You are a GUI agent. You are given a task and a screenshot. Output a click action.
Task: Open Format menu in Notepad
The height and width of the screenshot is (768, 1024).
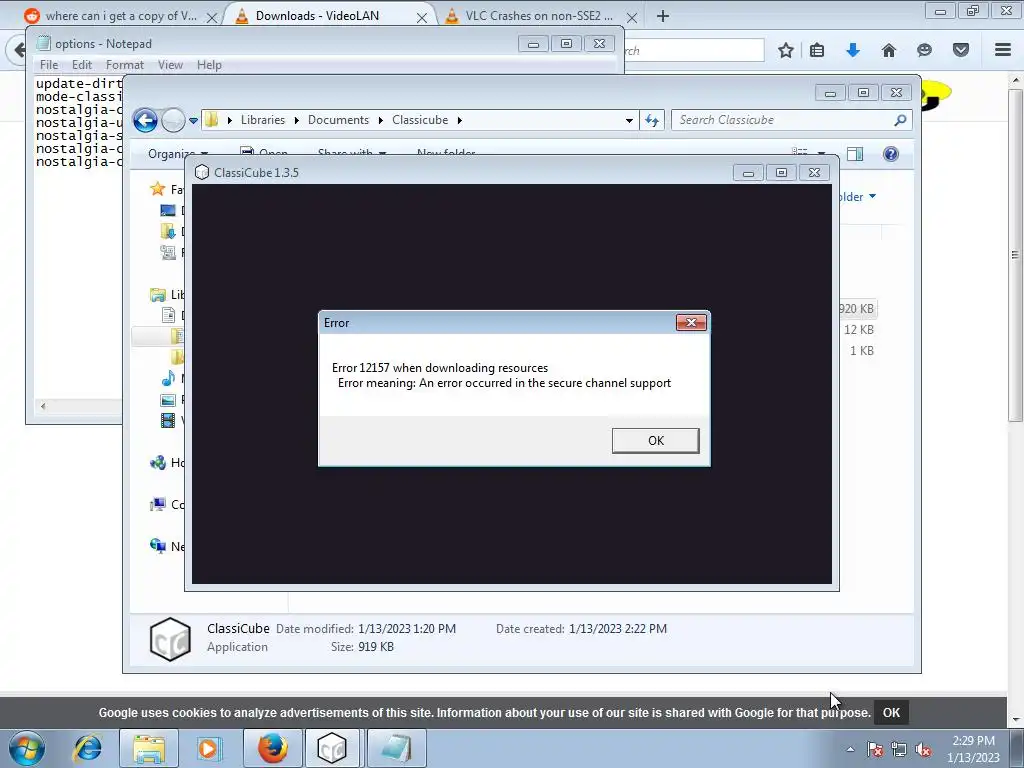(x=124, y=65)
